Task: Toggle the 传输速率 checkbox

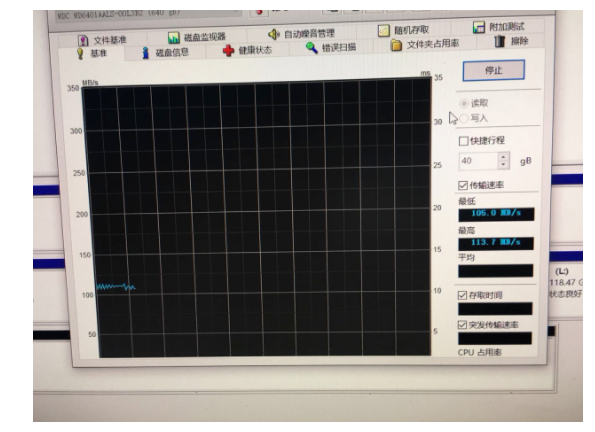Action: [x=463, y=185]
